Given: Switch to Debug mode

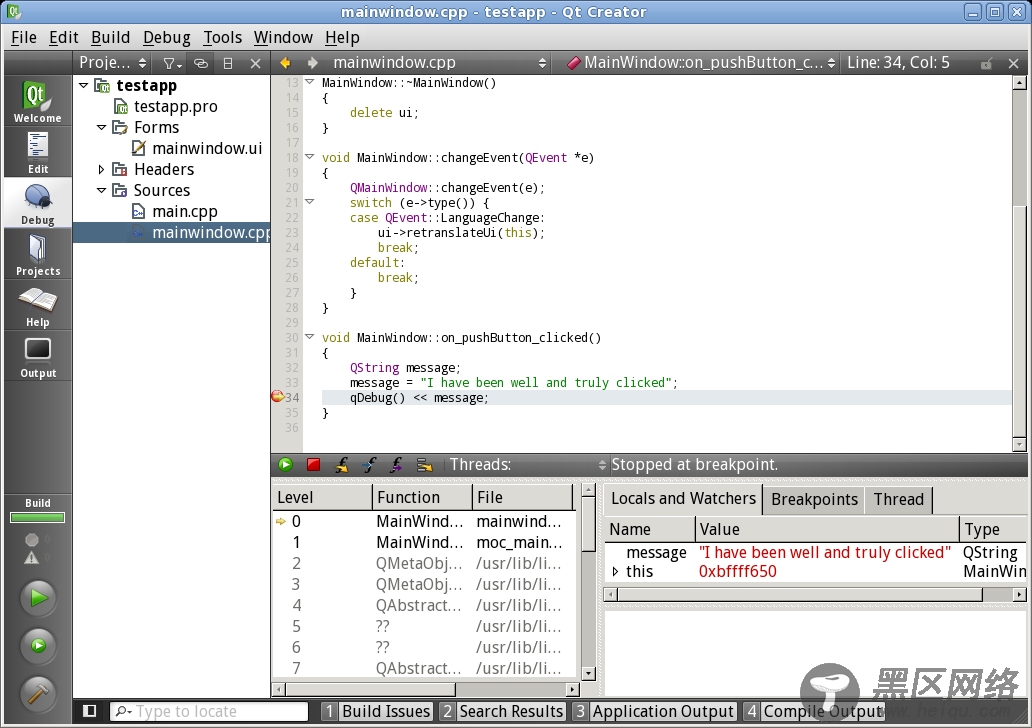Looking at the screenshot, I should coord(38,203).
